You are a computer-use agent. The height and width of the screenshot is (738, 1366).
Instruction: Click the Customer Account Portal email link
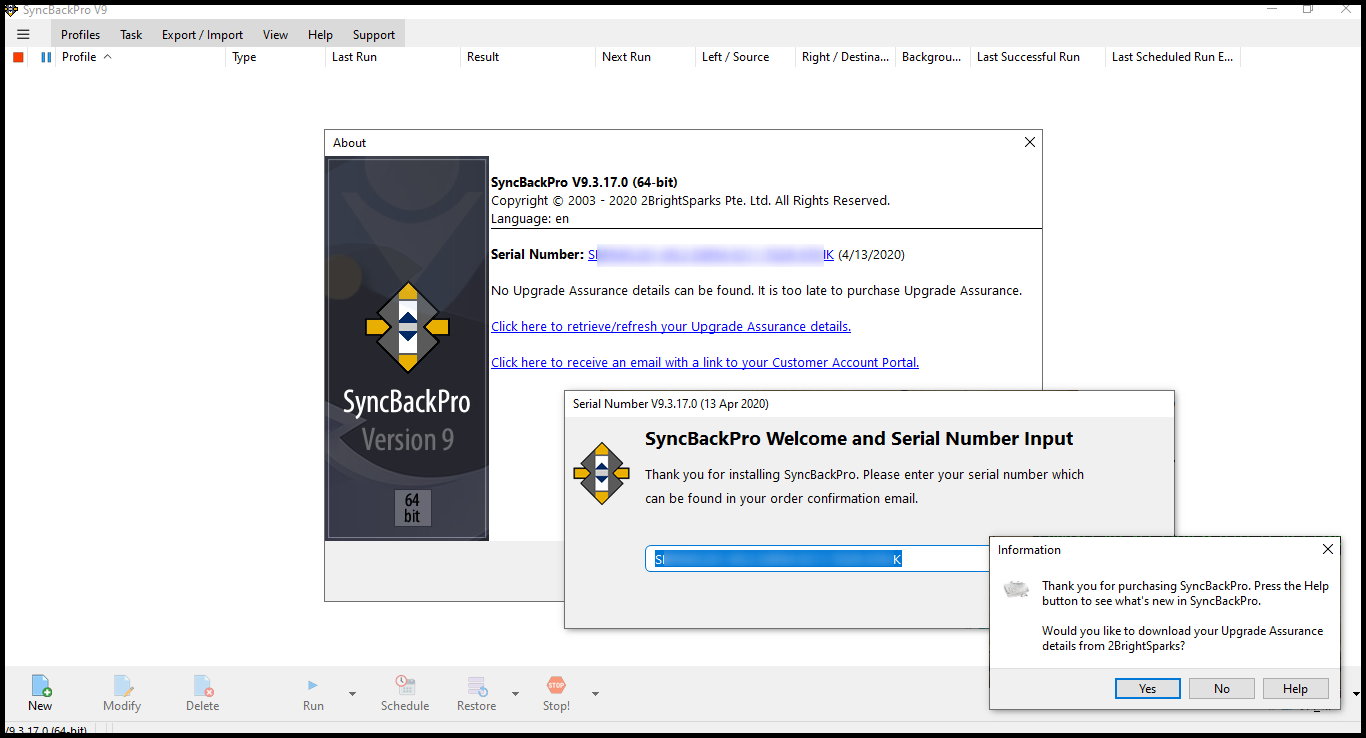705,363
